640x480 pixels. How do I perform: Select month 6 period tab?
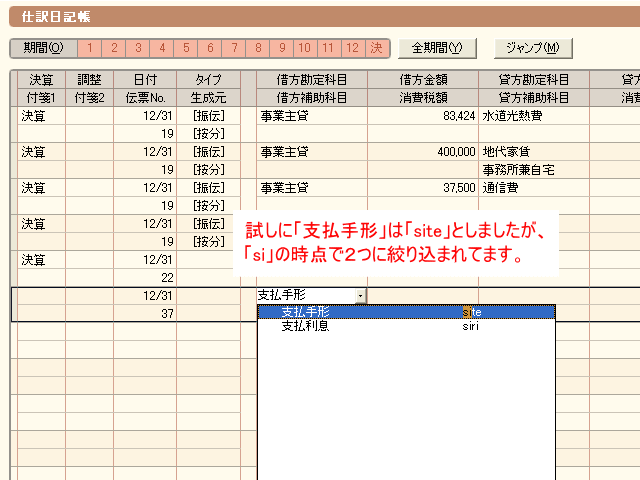pyautogui.click(x=210, y=48)
